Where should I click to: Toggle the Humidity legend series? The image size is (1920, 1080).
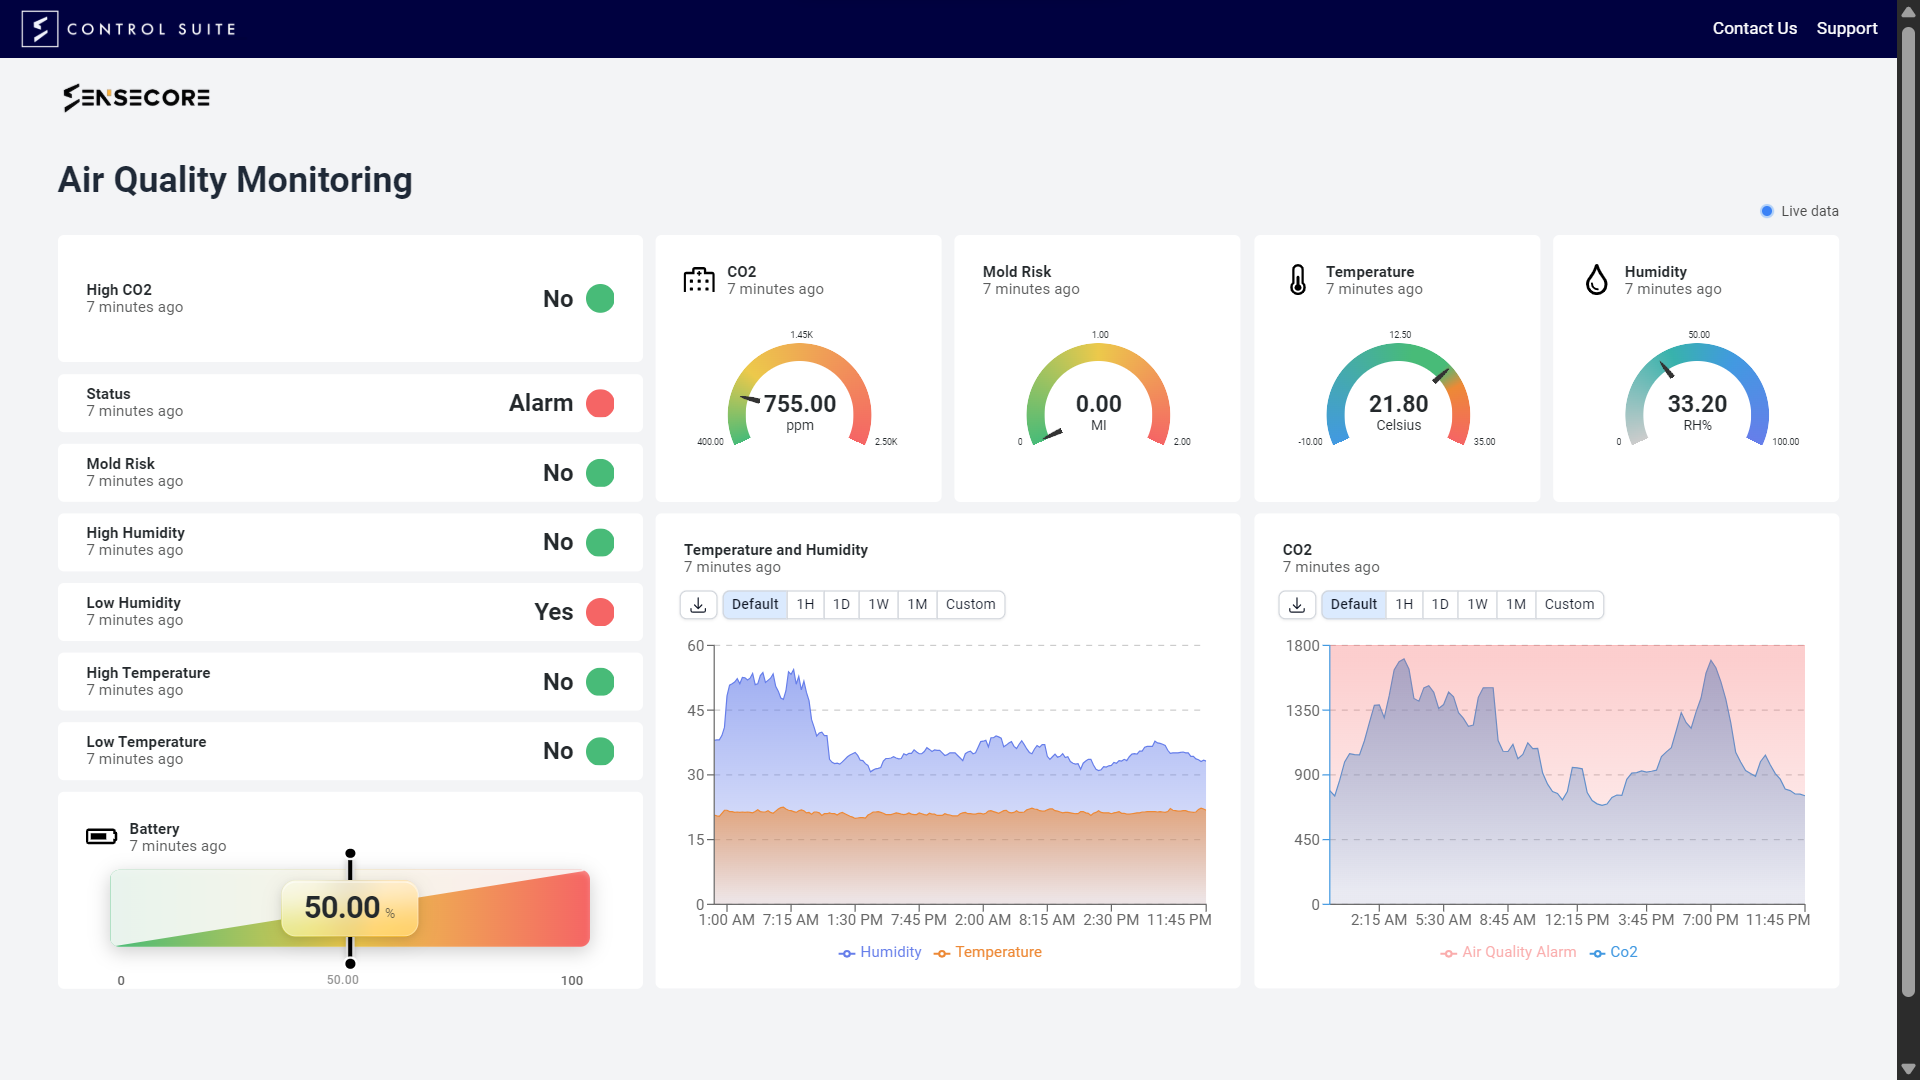[880, 952]
